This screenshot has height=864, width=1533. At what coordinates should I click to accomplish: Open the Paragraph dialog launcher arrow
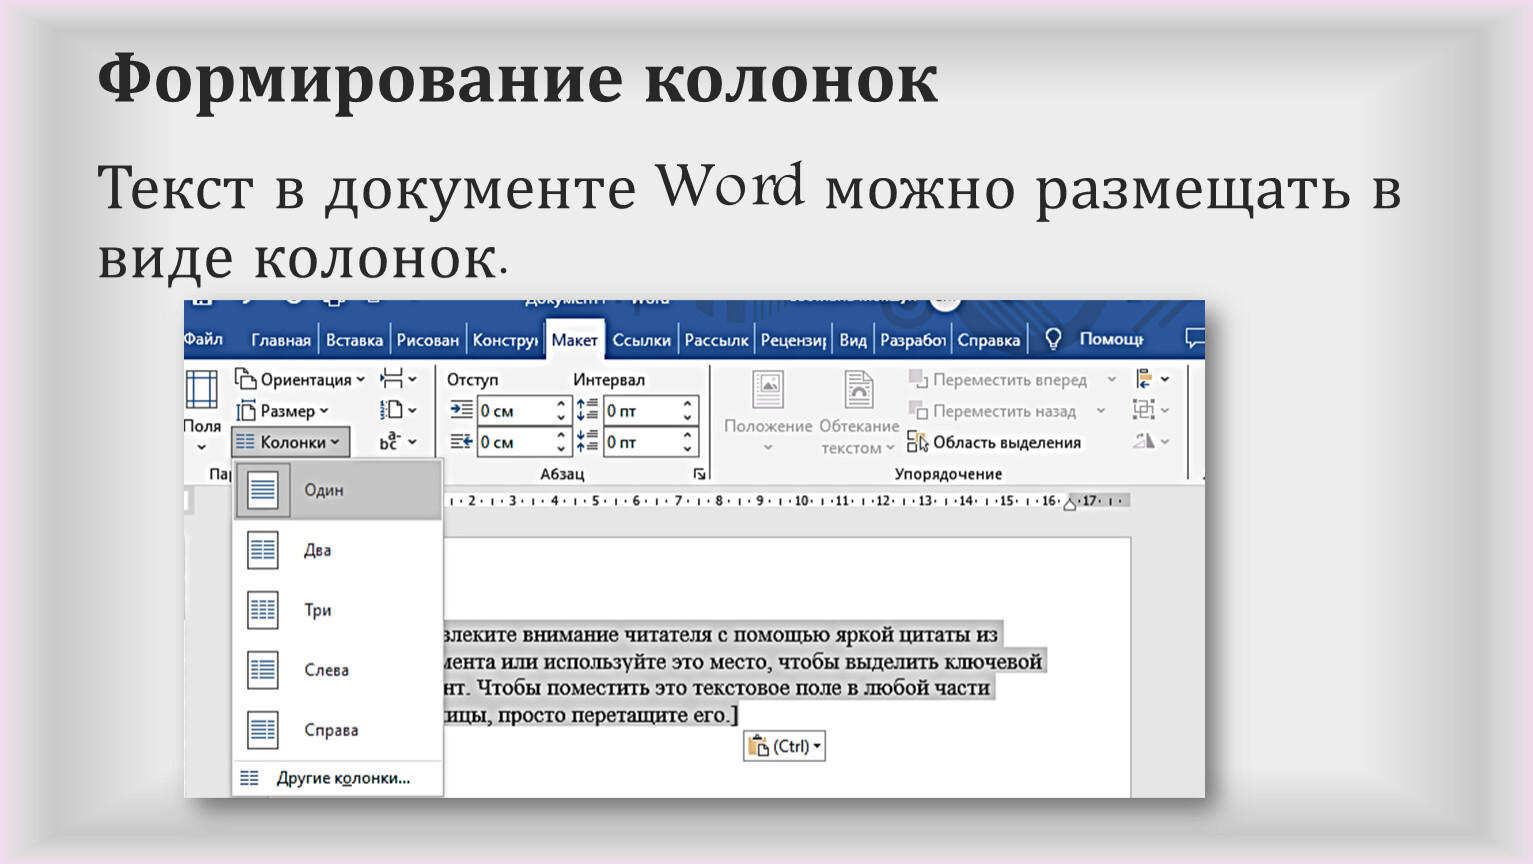(699, 474)
